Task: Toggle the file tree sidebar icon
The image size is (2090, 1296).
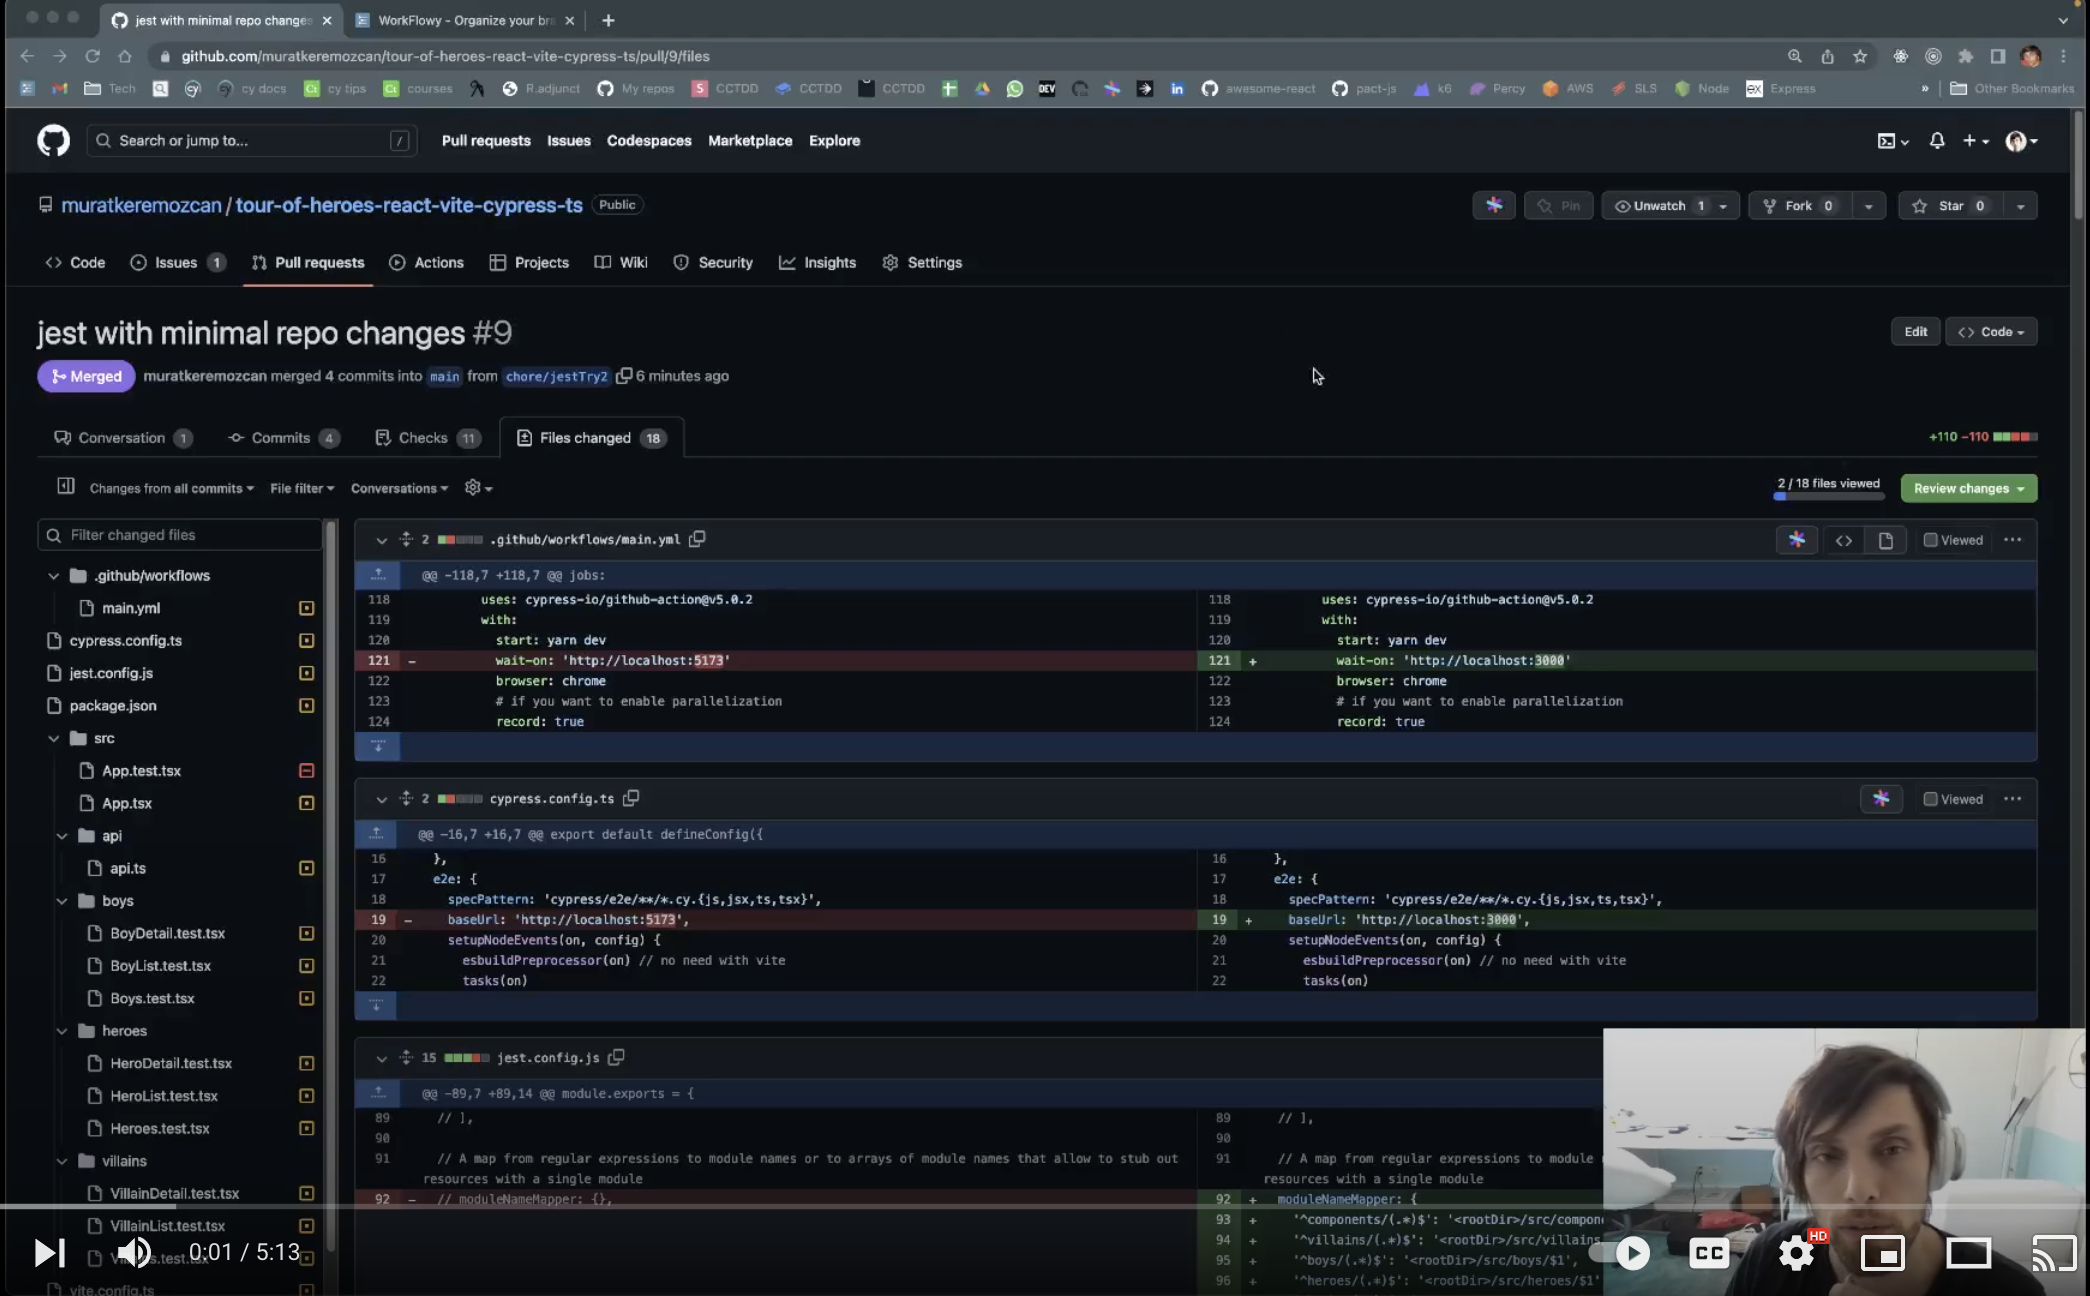Action: pos(66,487)
